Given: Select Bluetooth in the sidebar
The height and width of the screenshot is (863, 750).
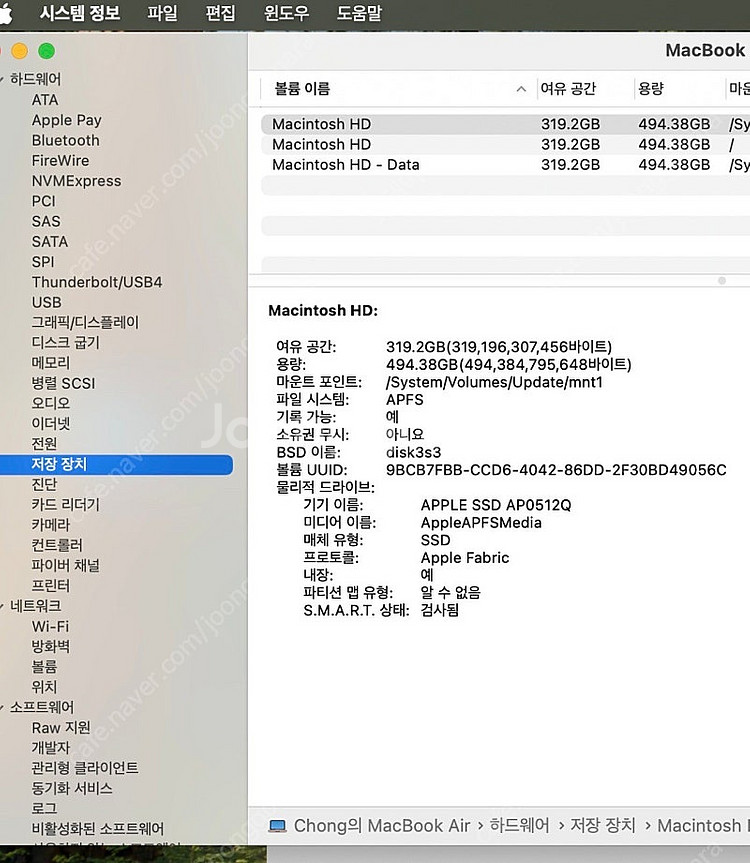Looking at the screenshot, I should 65,140.
